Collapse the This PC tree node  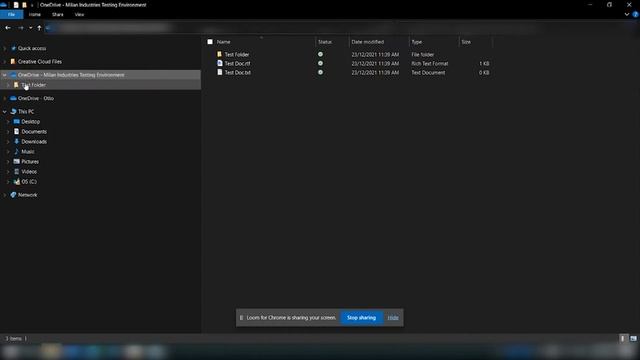point(4,111)
